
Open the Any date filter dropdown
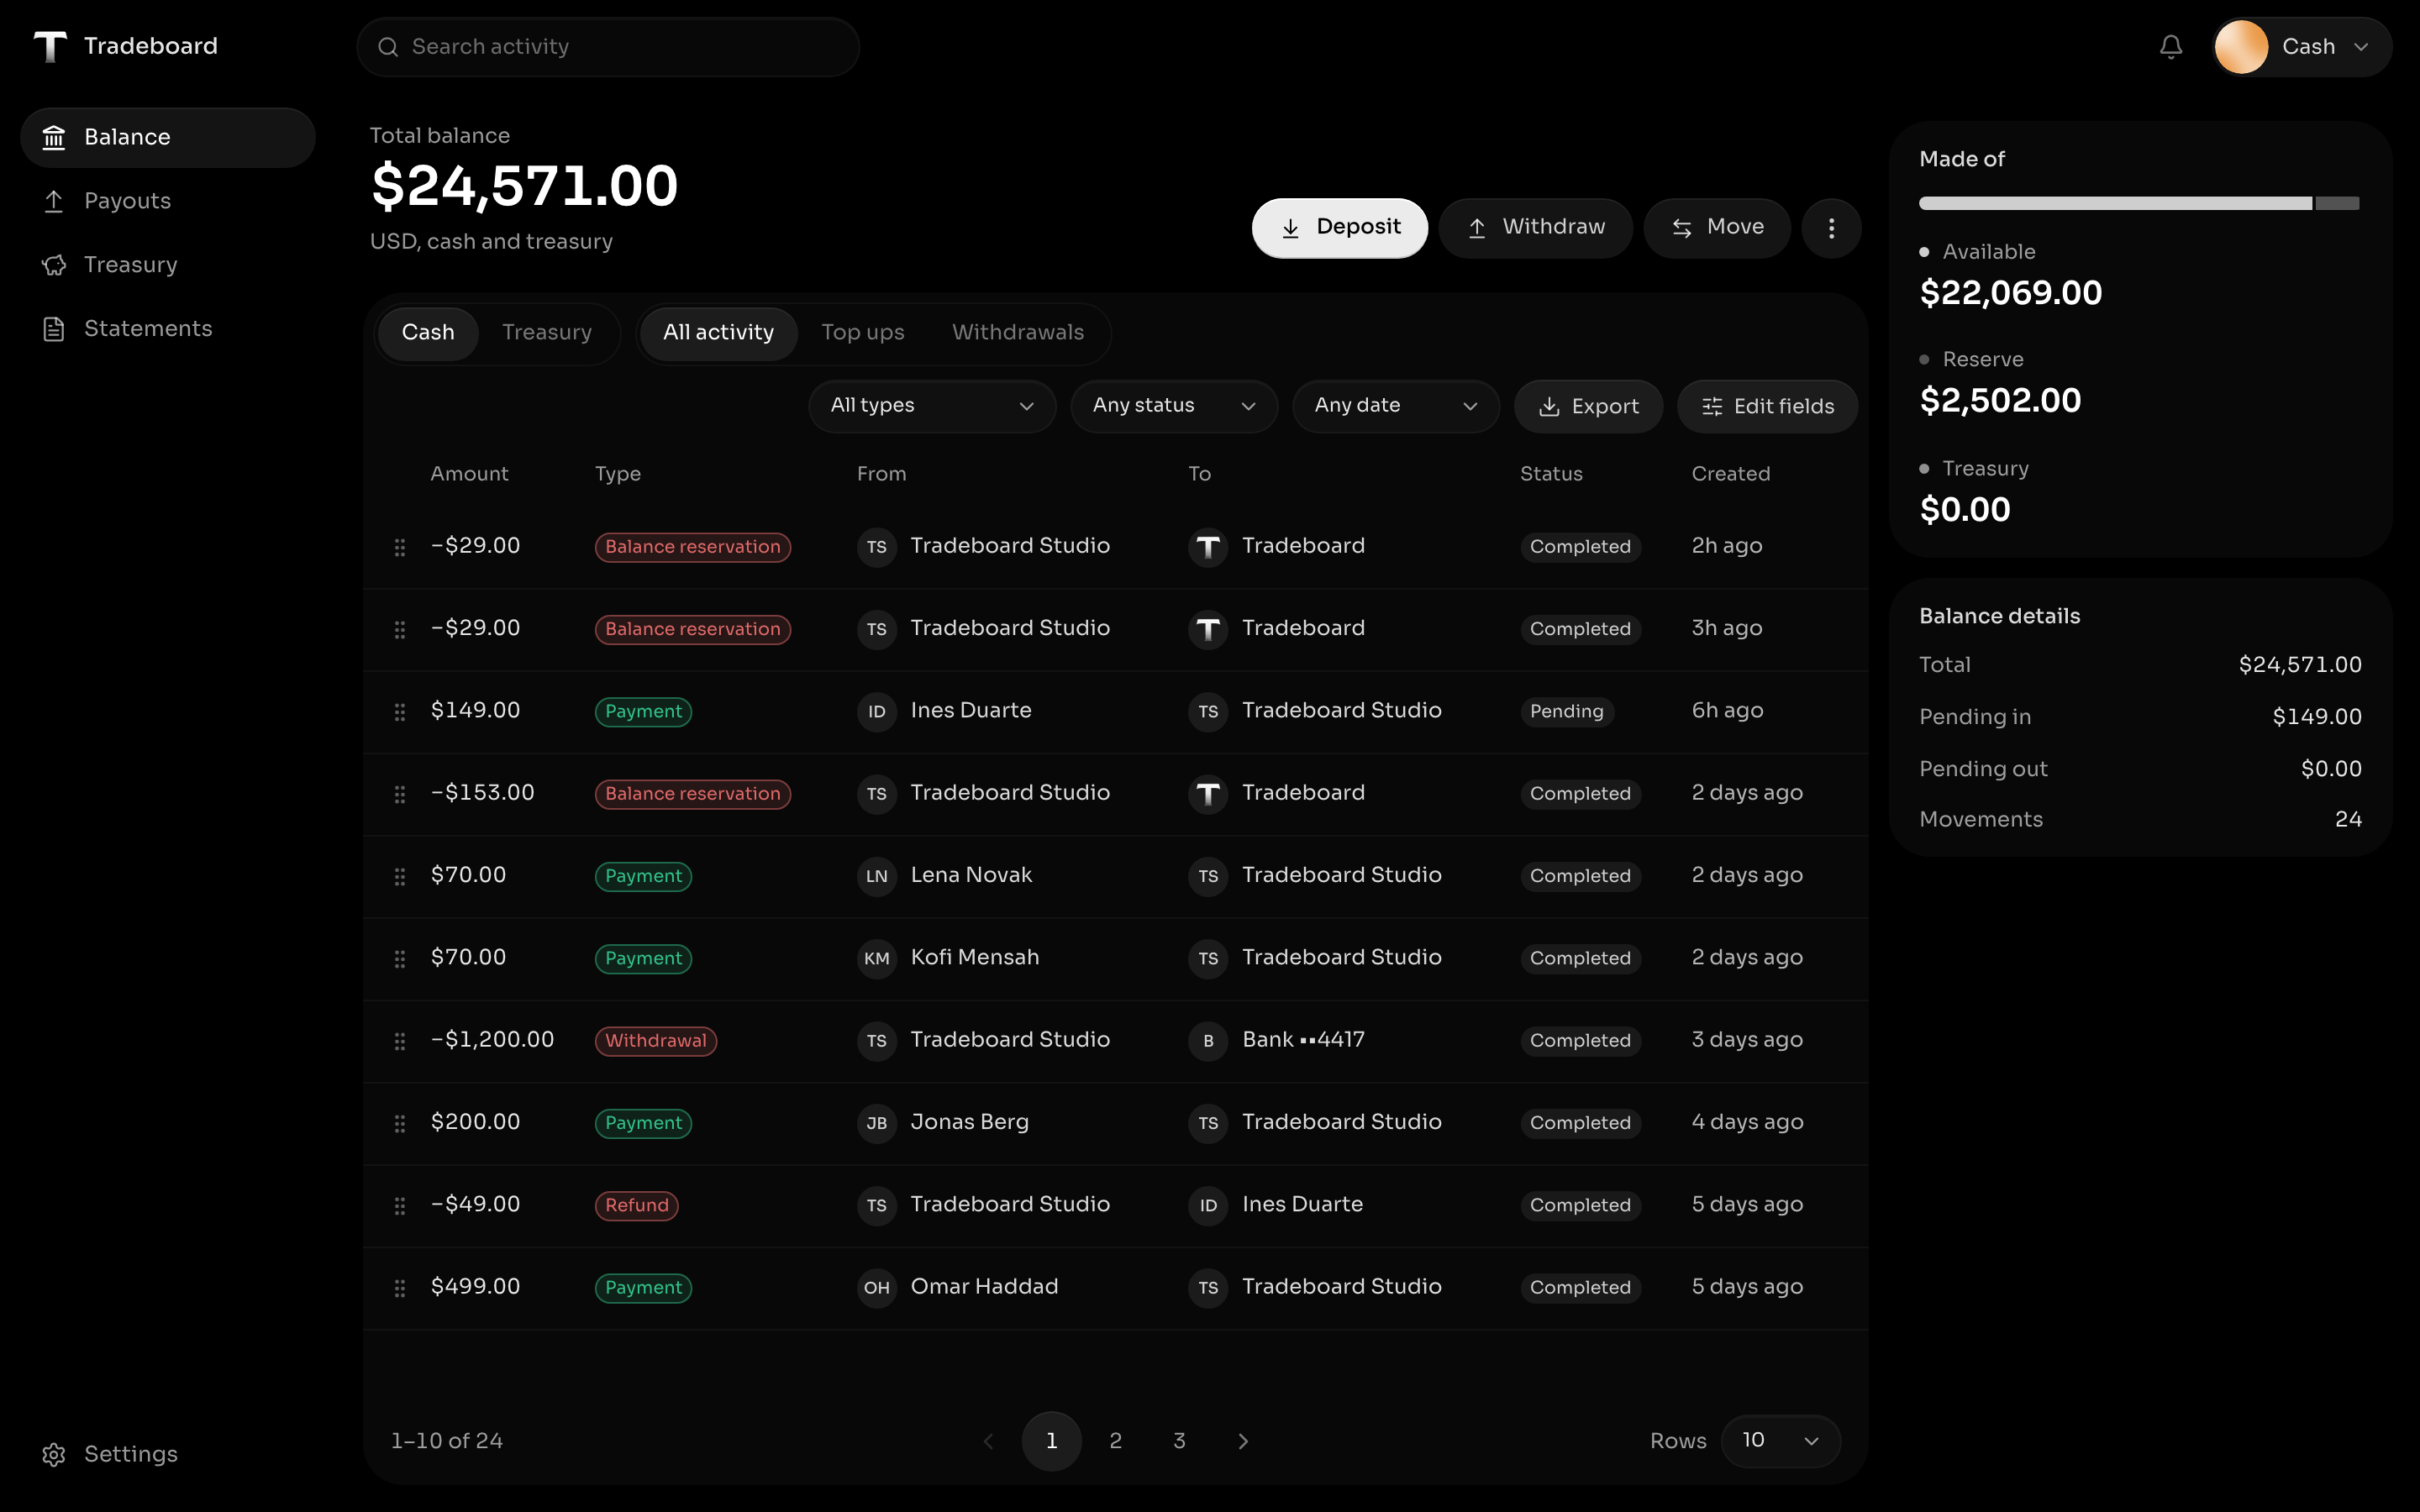1396,406
